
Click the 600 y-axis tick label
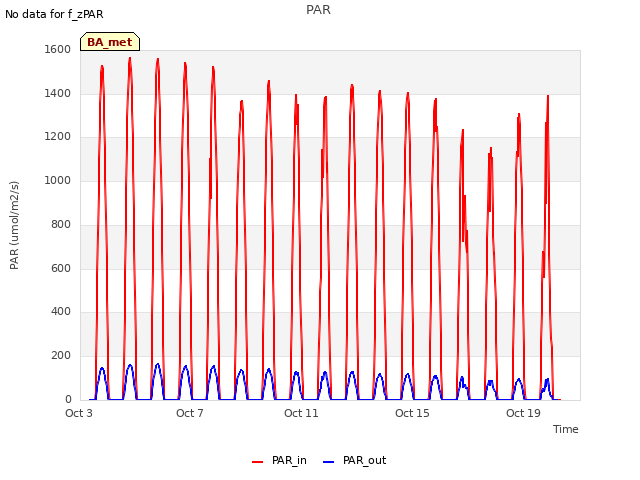click(61, 268)
